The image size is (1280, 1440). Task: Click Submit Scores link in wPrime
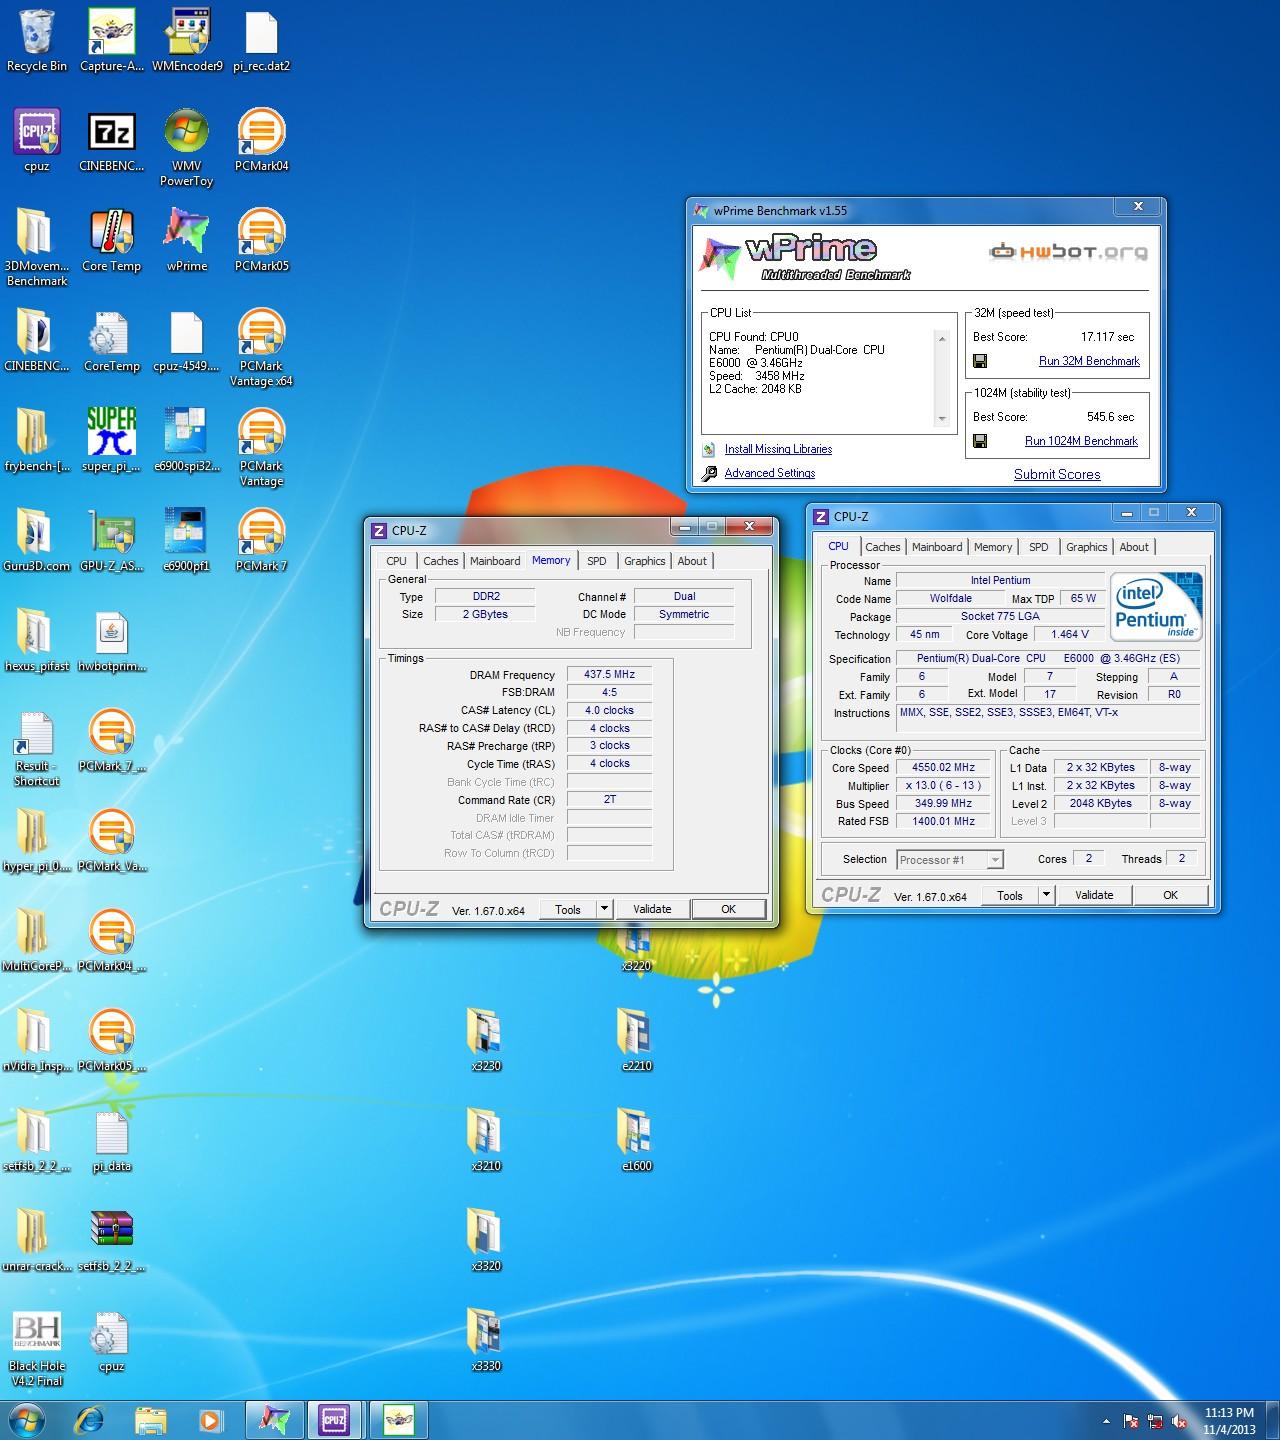(1057, 474)
